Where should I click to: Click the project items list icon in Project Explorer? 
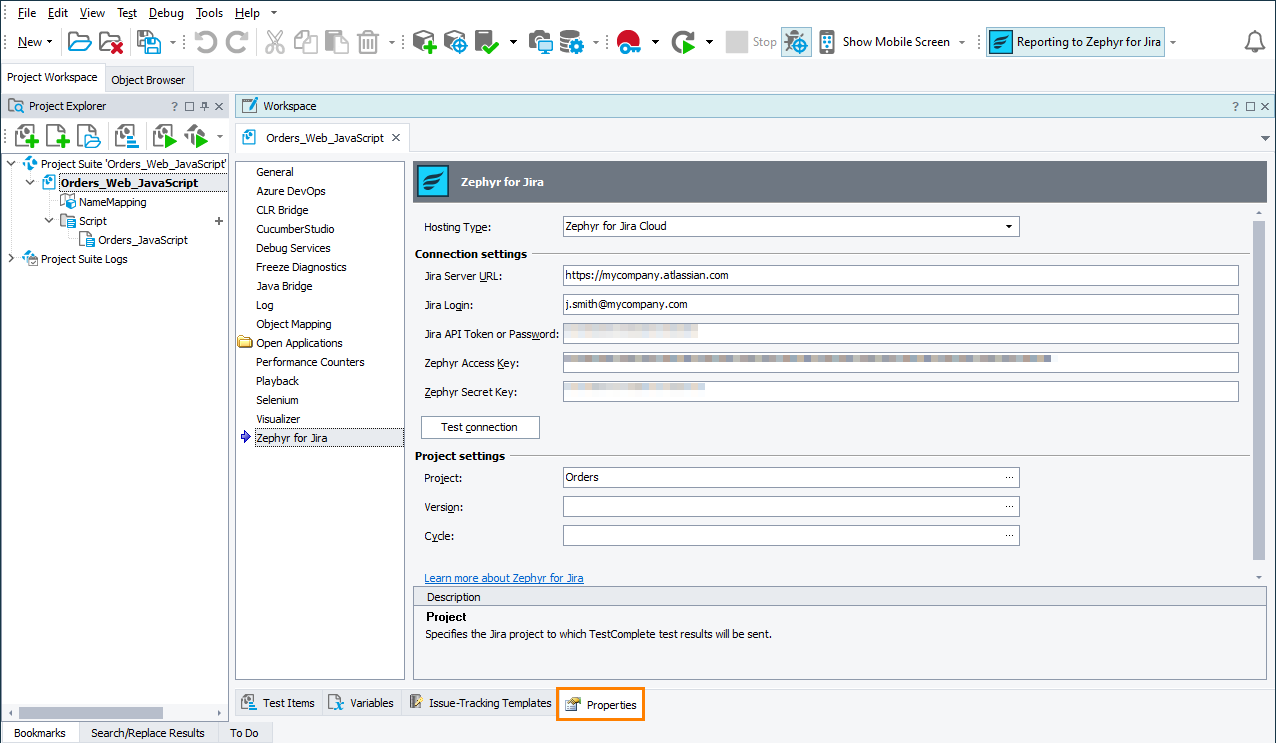tap(126, 136)
